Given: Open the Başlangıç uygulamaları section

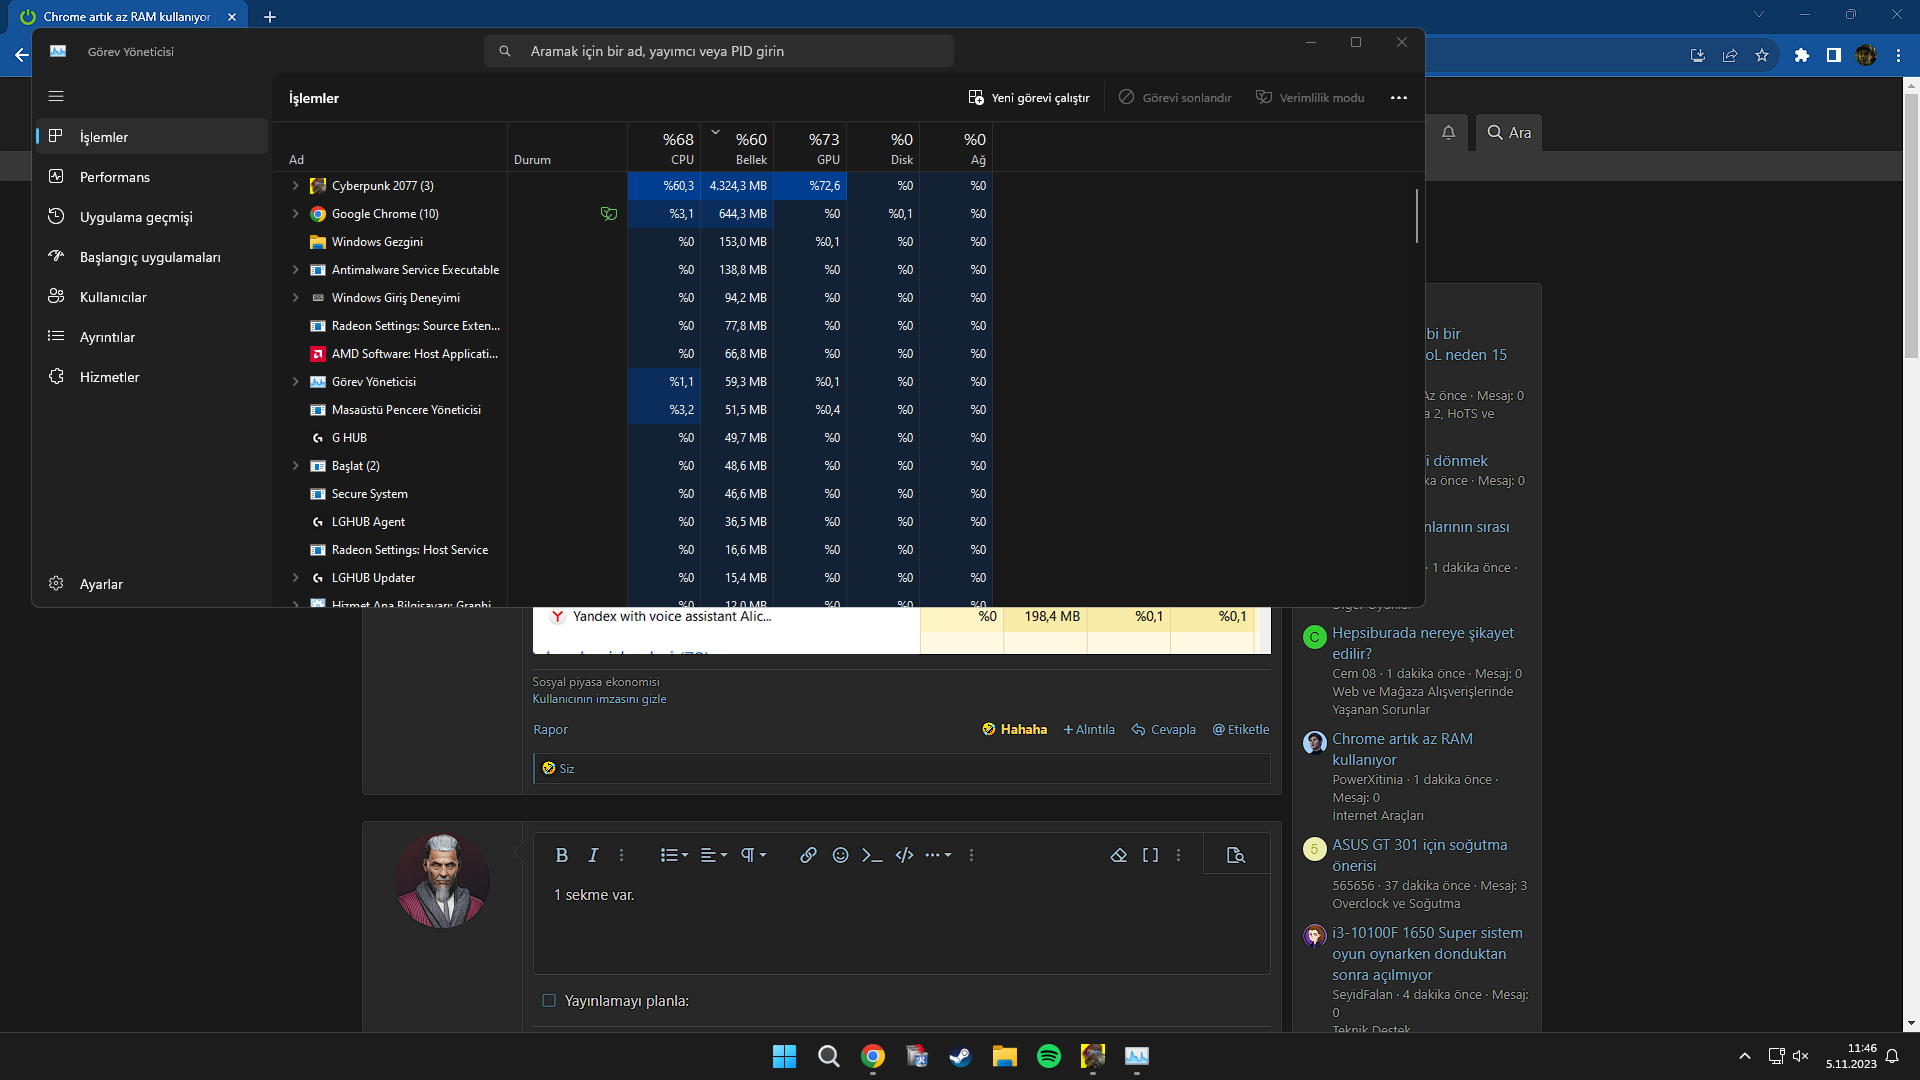Looking at the screenshot, I should pos(150,257).
